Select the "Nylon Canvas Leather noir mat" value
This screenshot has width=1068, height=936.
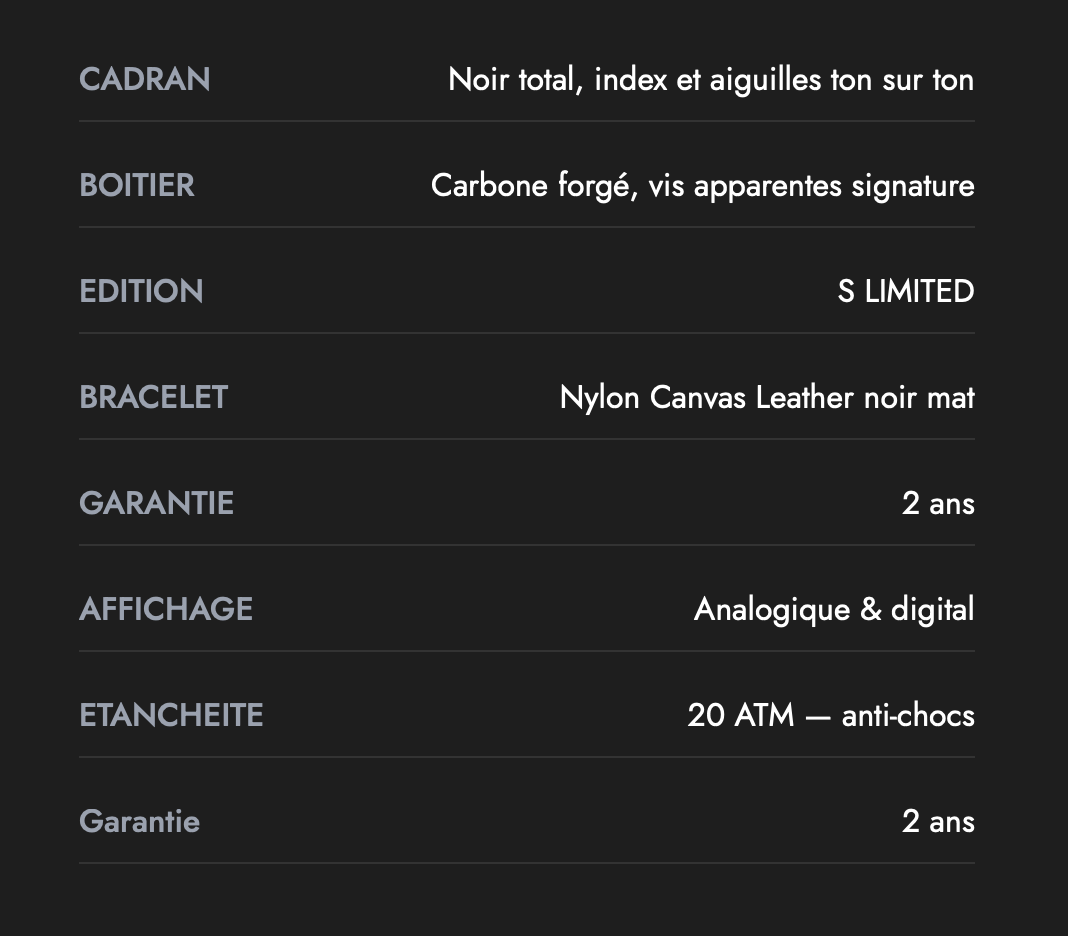point(767,398)
